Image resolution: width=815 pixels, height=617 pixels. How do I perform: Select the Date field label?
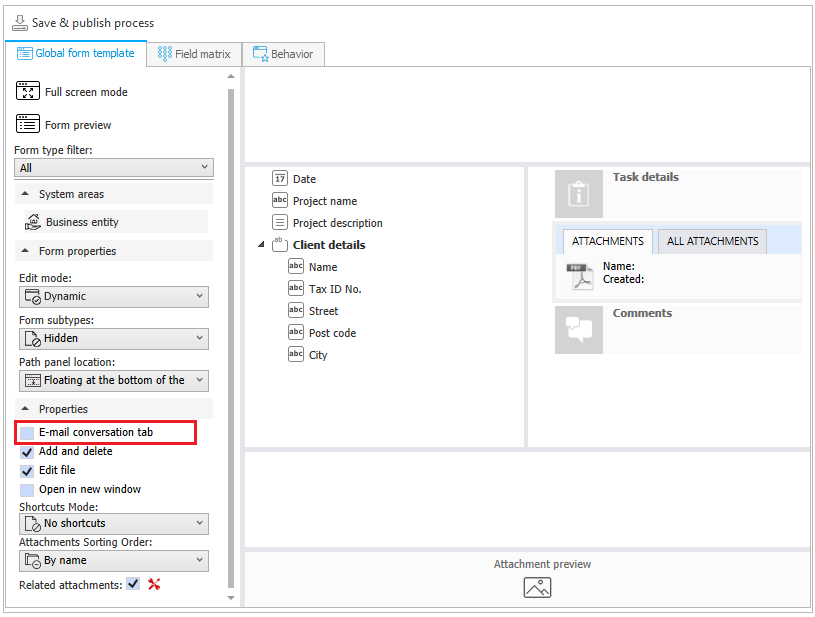click(305, 179)
